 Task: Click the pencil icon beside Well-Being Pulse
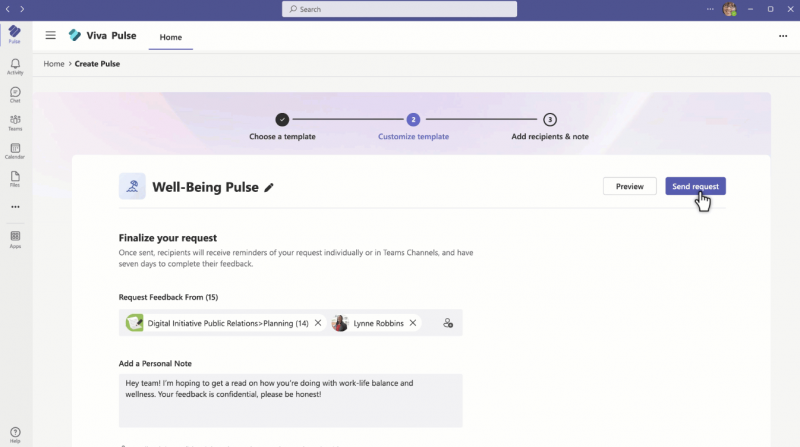(269, 187)
